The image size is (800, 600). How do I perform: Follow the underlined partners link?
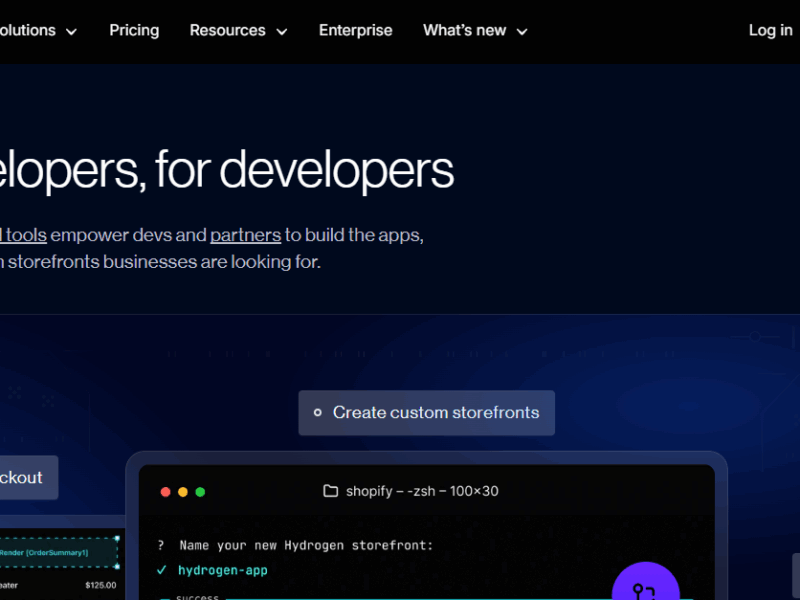coord(245,236)
